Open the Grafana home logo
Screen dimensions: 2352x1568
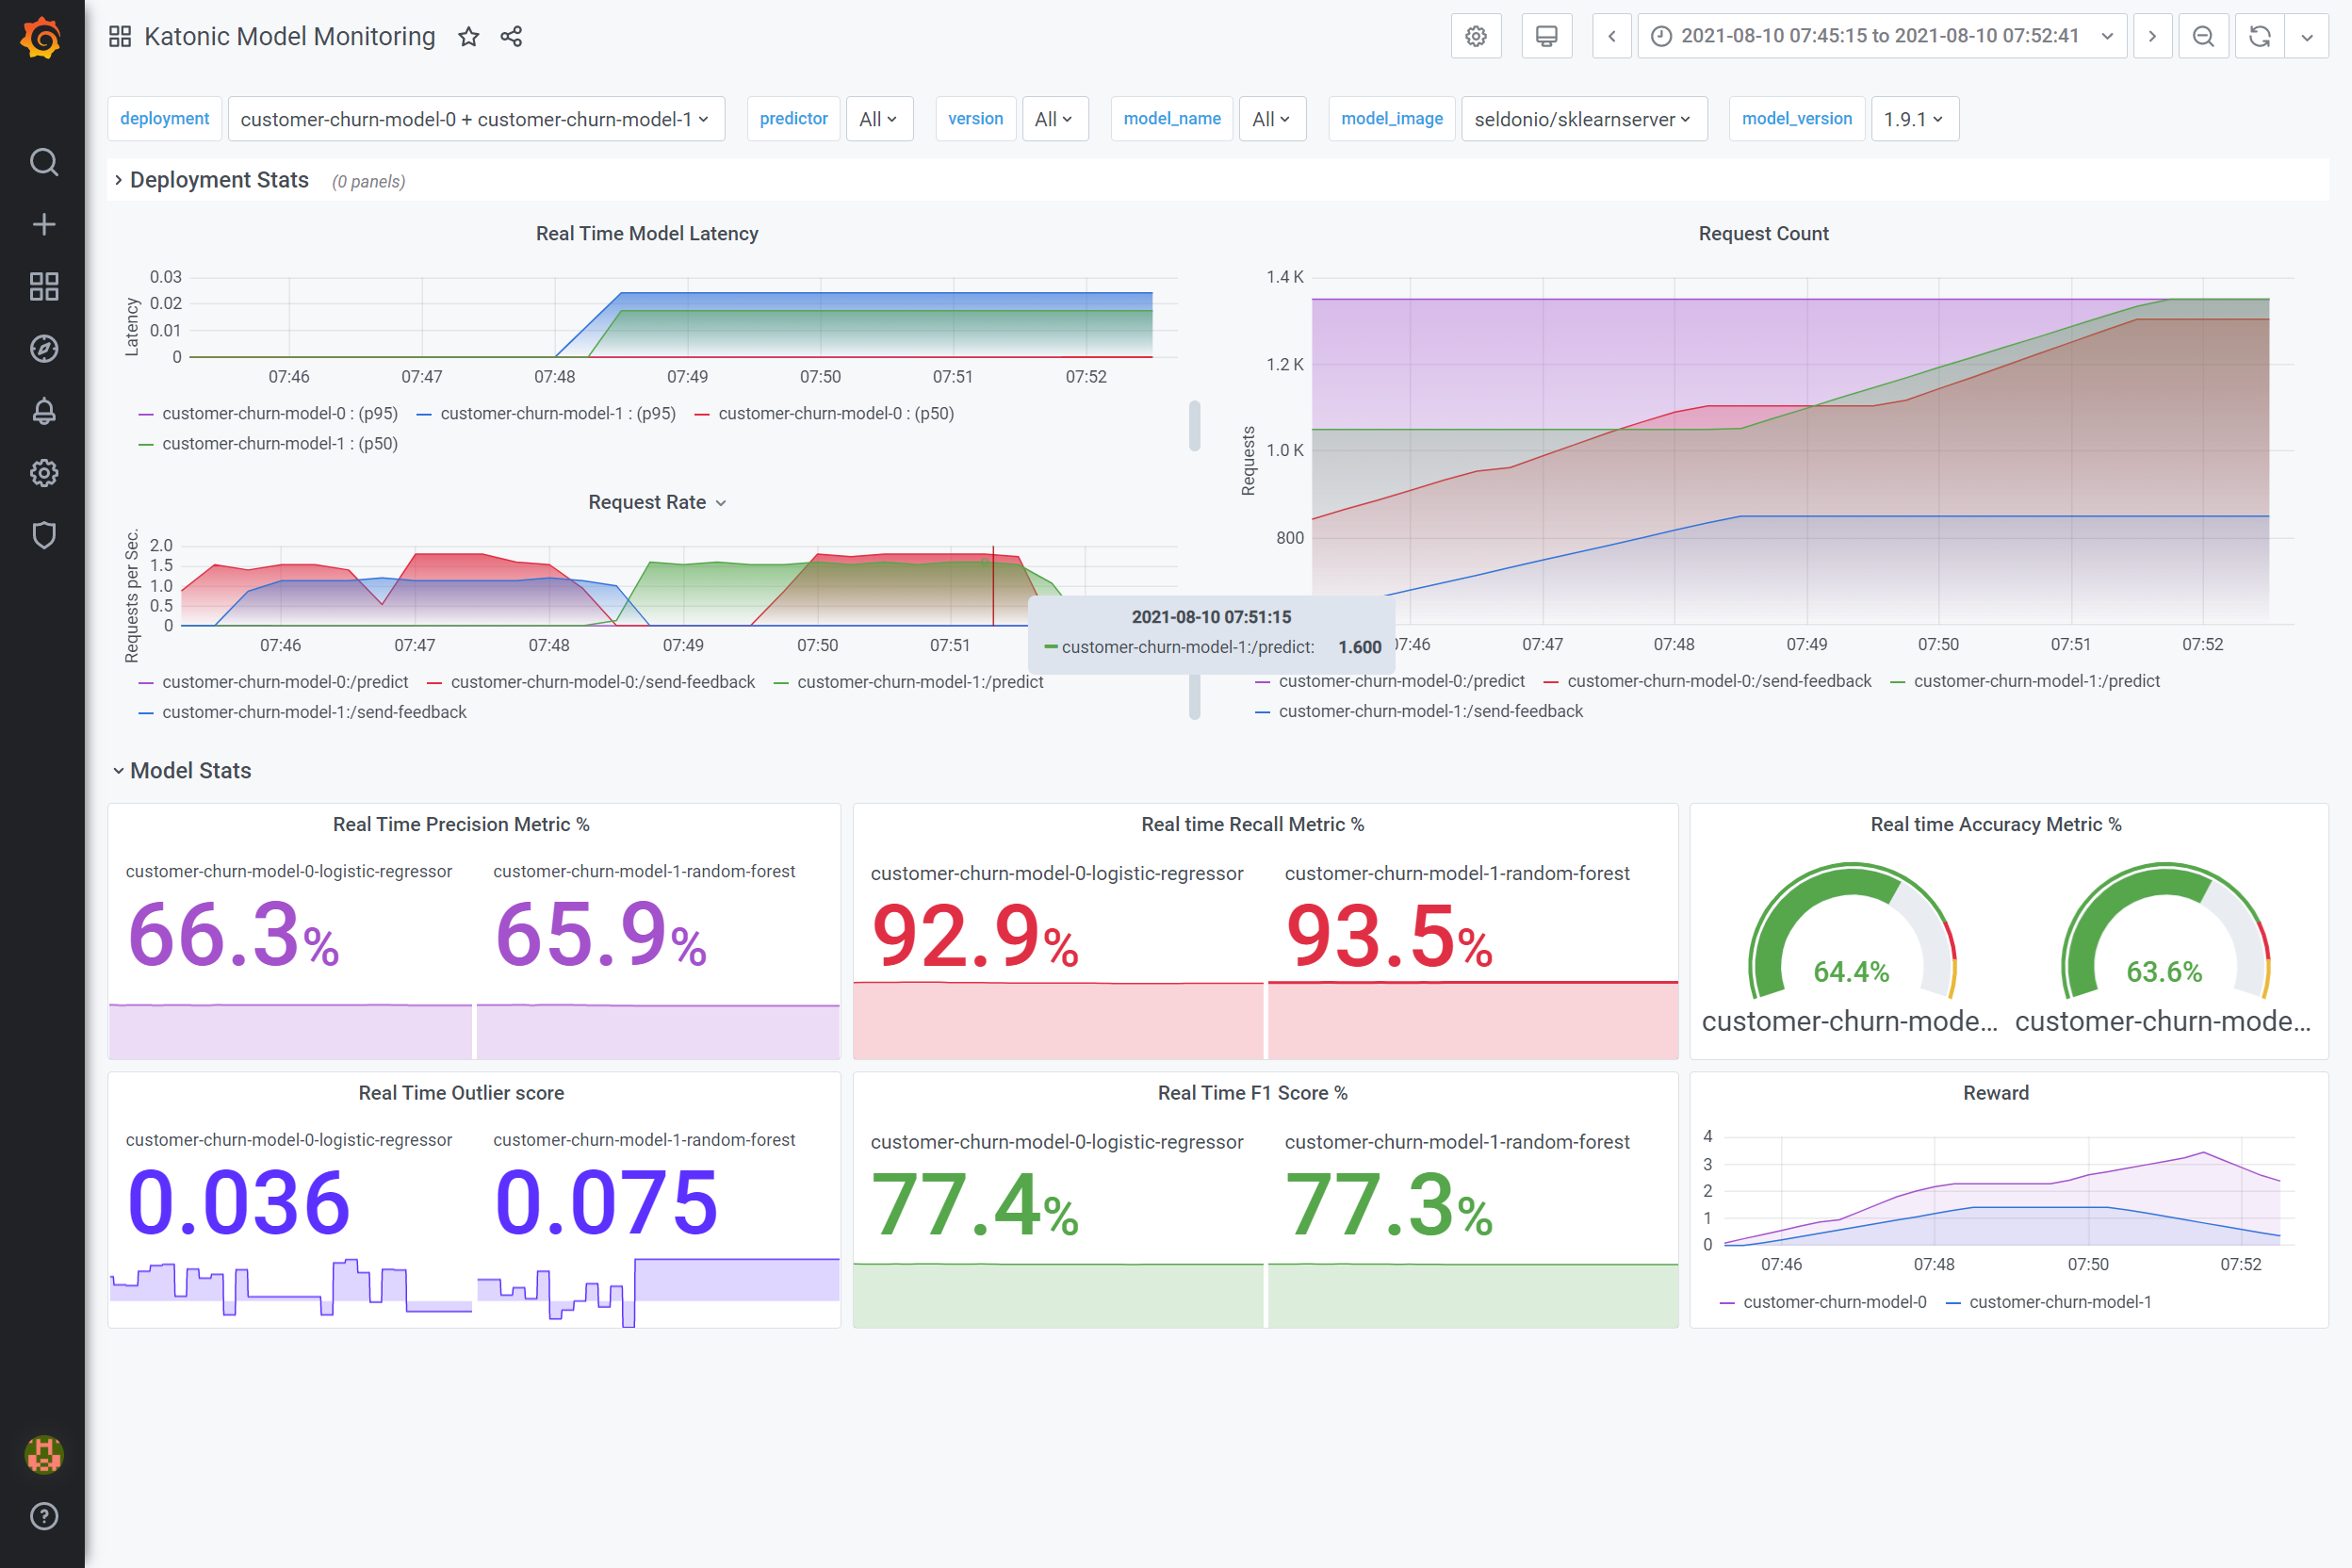pos(42,38)
